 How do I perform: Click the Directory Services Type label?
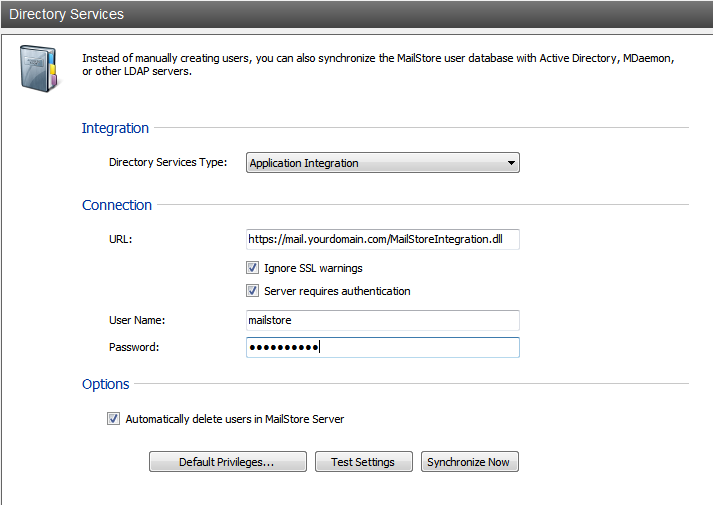pyautogui.click(x=168, y=162)
